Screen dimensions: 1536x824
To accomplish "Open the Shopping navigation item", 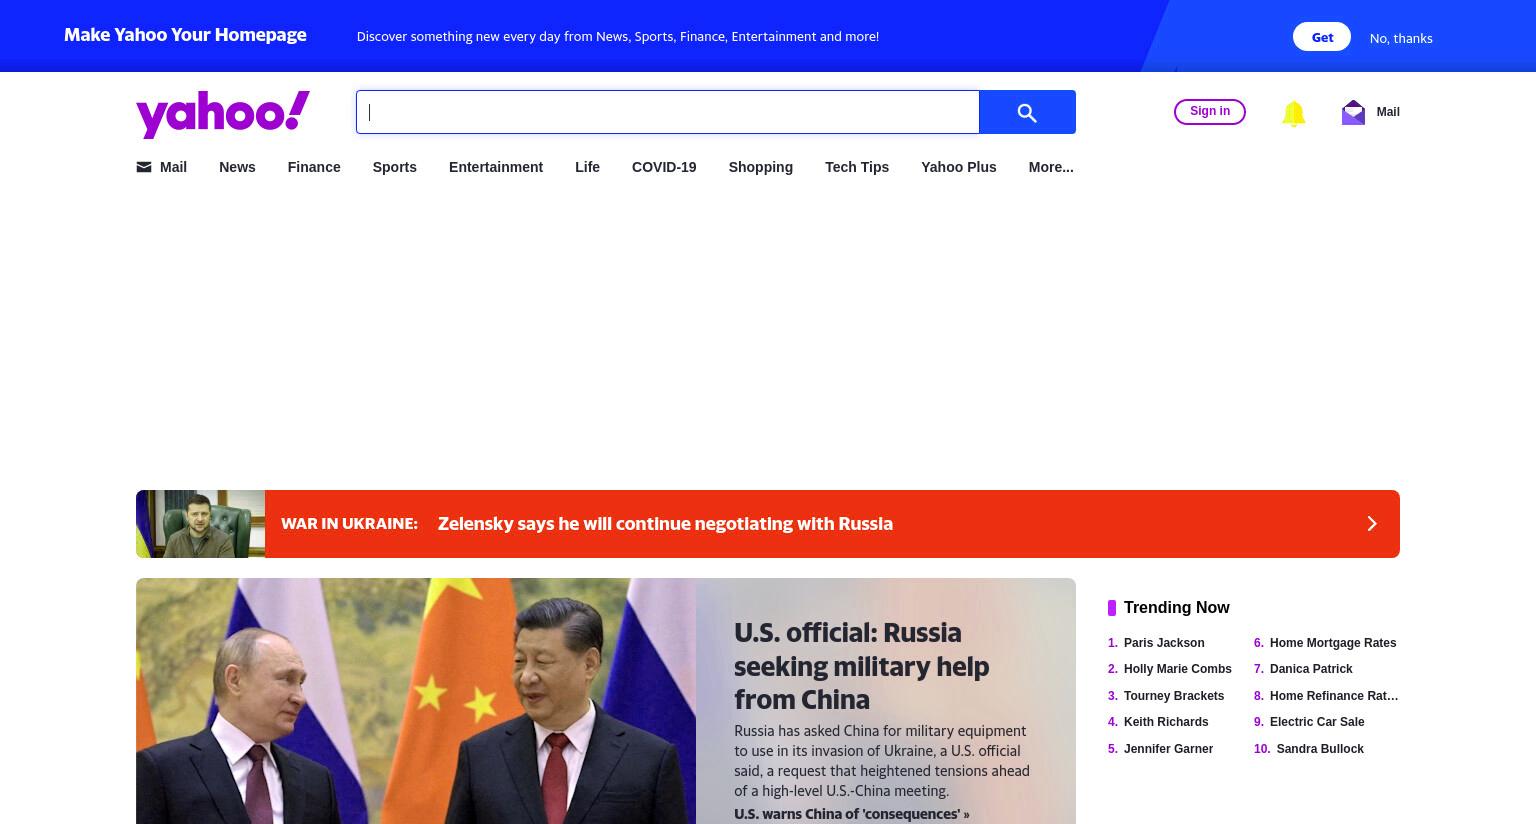I will point(760,167).
